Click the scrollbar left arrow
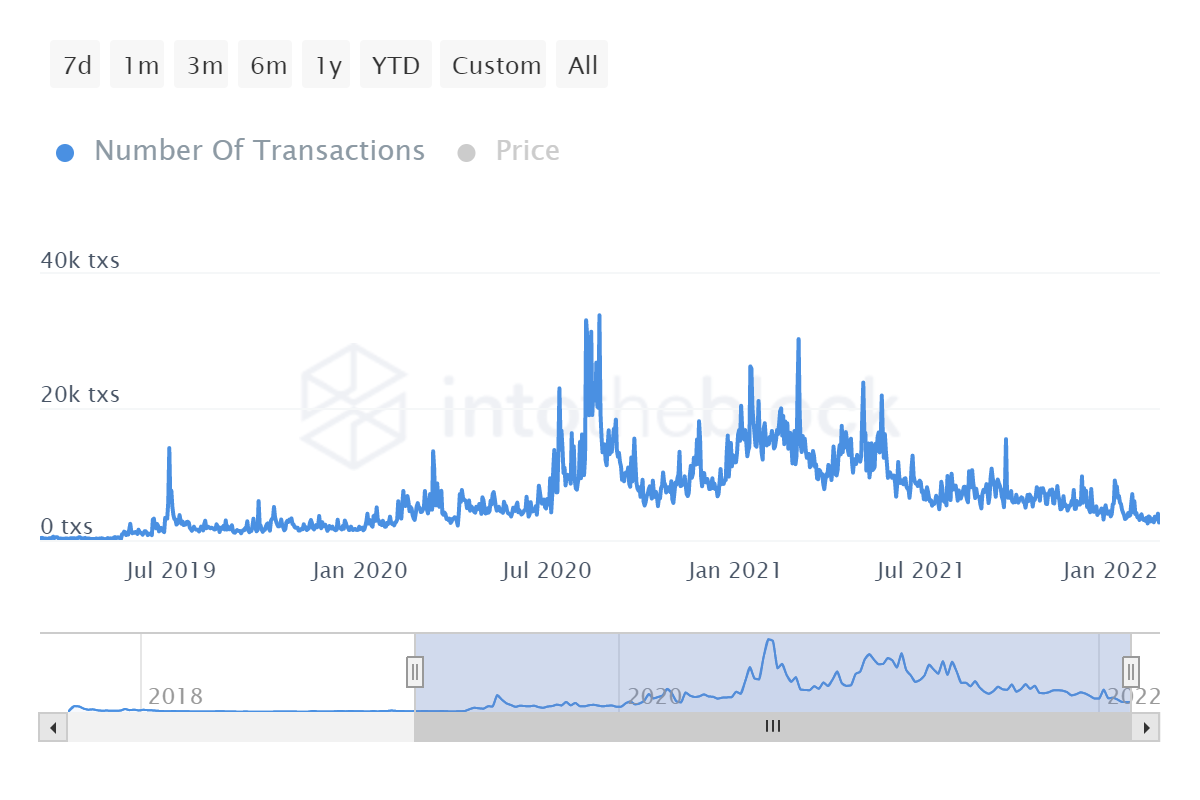The width and height of the screenshot is (1200, 800). (x=52, y=727)
